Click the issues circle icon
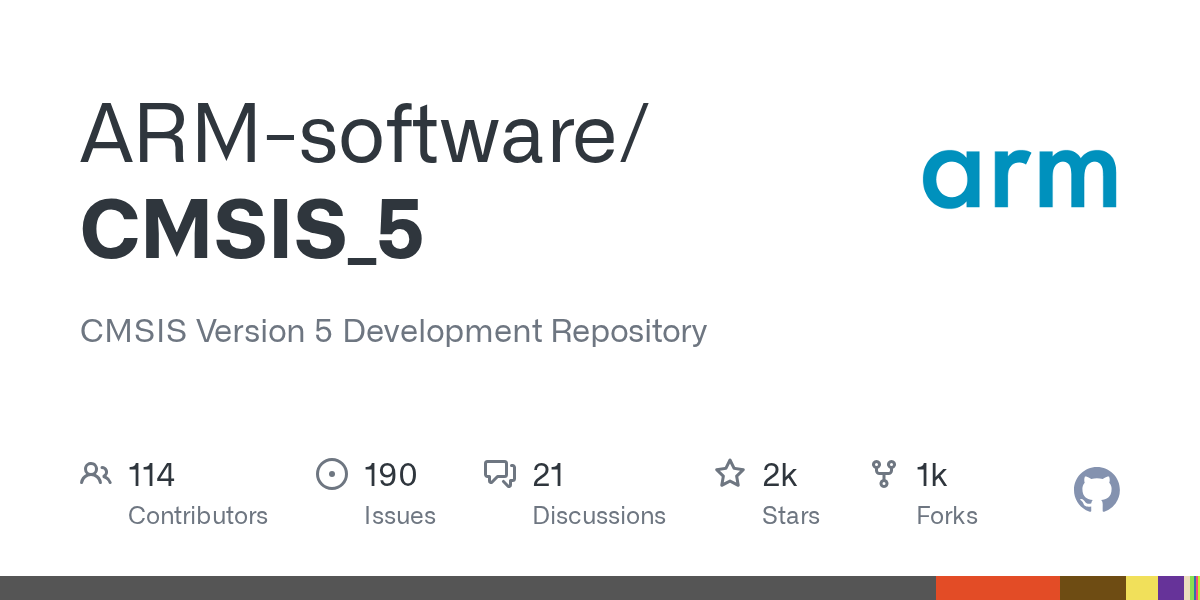This screenshot has height=600, width=1200. pos(332,474)
